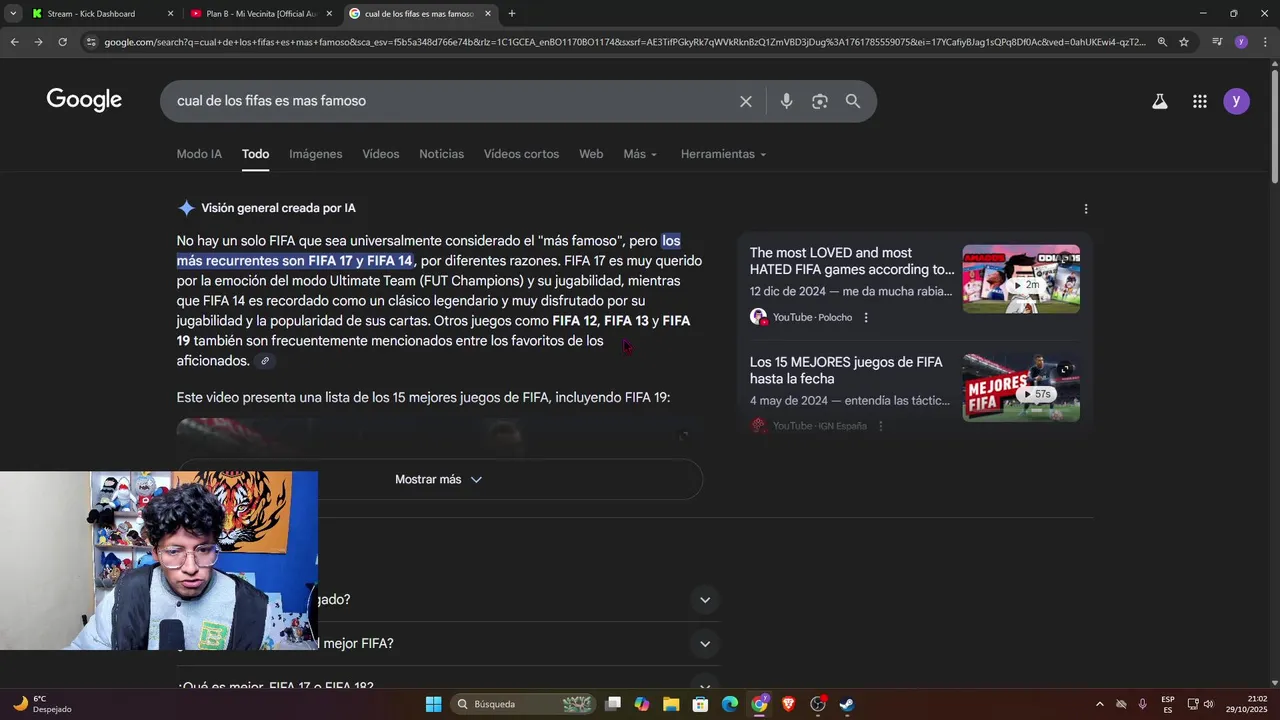Switch to the Plan B - Mi Vecinita tab
The image size is (1280, 720).
click(261, 14)
